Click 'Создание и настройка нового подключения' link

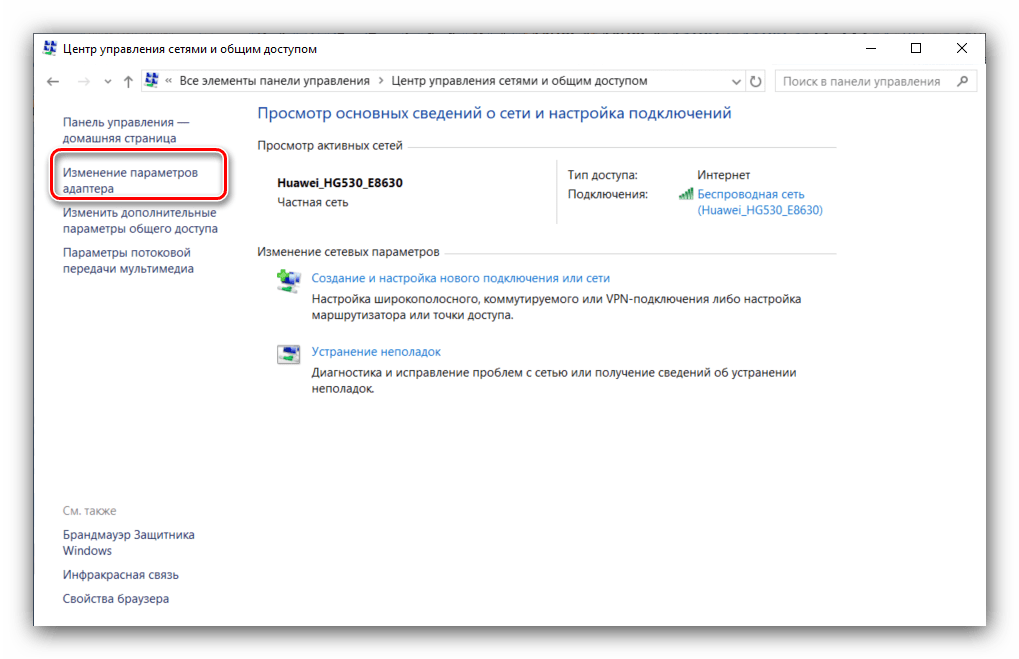[x=460, y=278]
